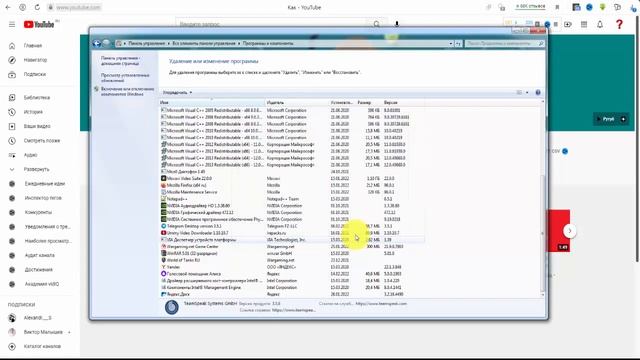
Task: Select the Telegram Desktop program row
Action: [x=292, y=226]
